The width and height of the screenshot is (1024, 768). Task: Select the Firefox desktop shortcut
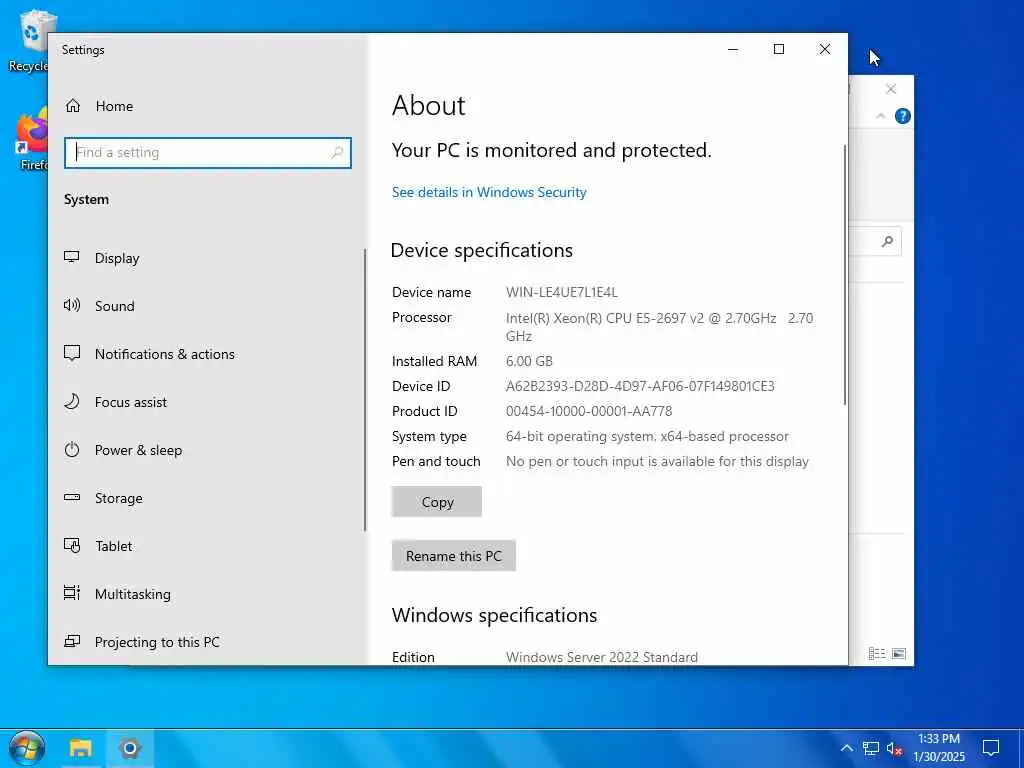[31, 140]
